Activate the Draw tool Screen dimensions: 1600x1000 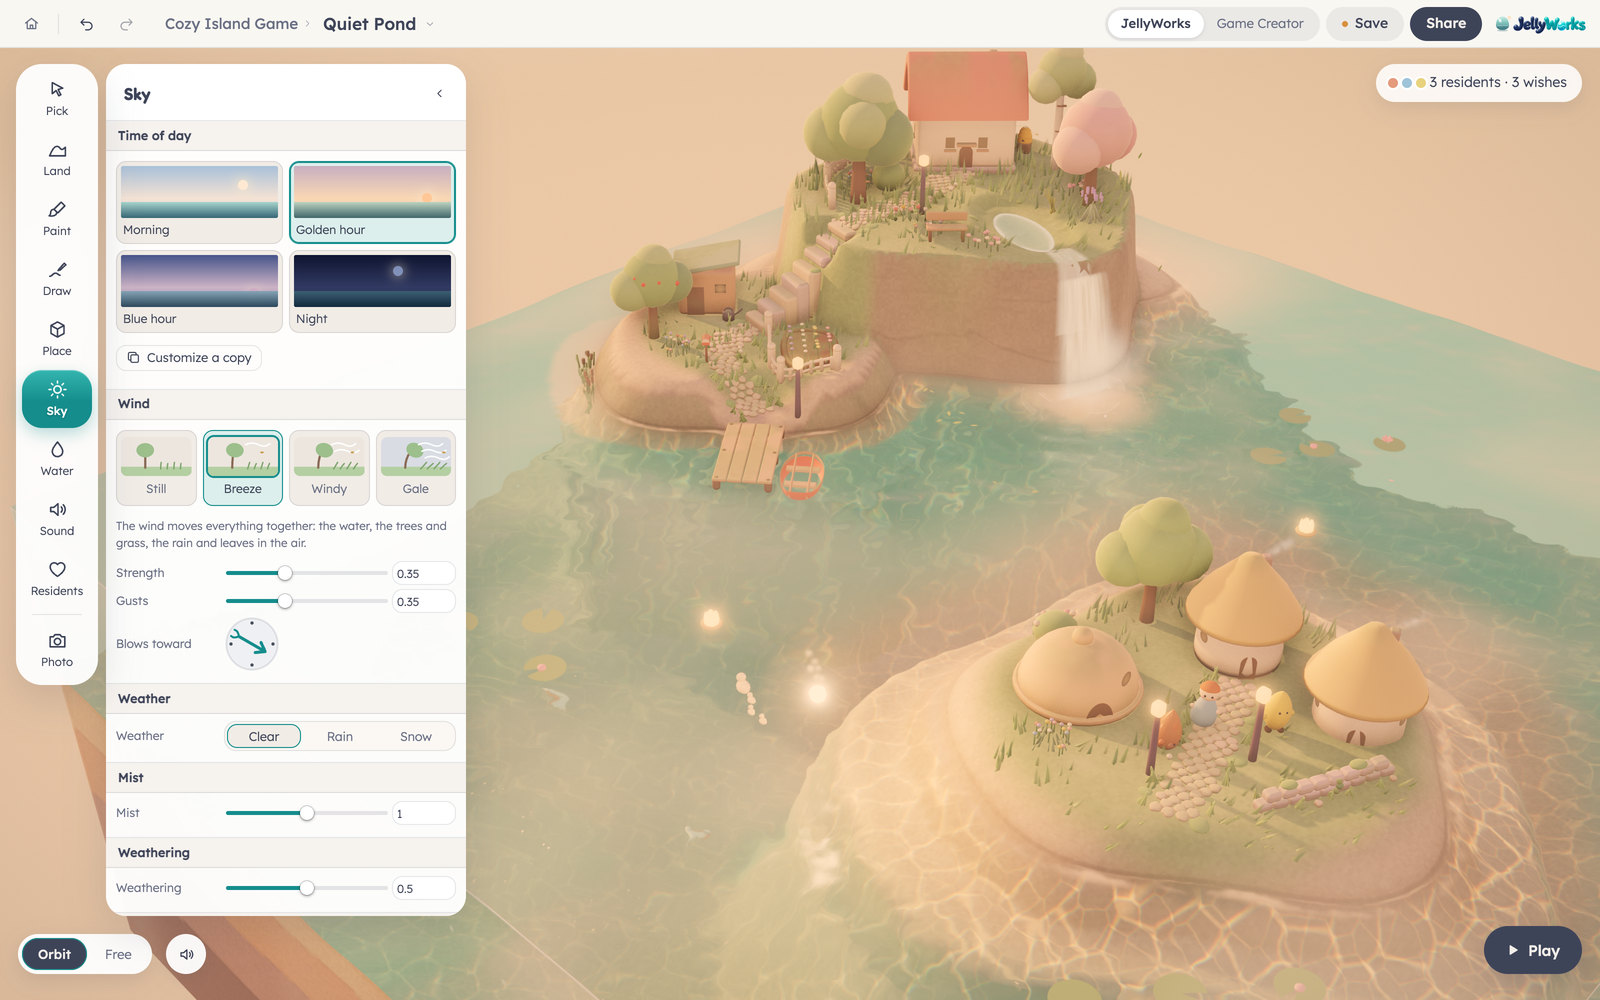pos(57,279)
